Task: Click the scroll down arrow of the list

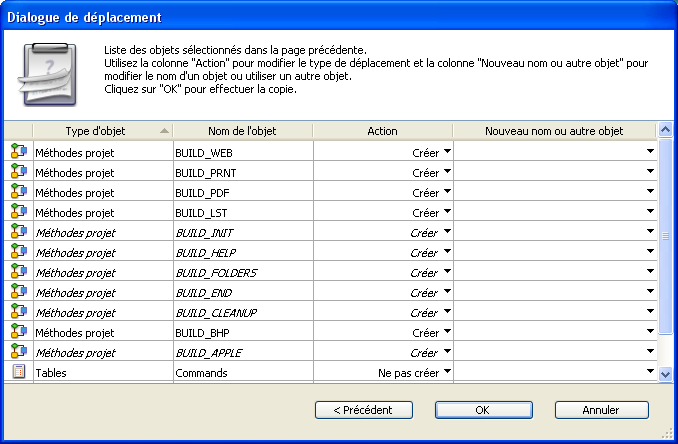Action: pos(667,373)
